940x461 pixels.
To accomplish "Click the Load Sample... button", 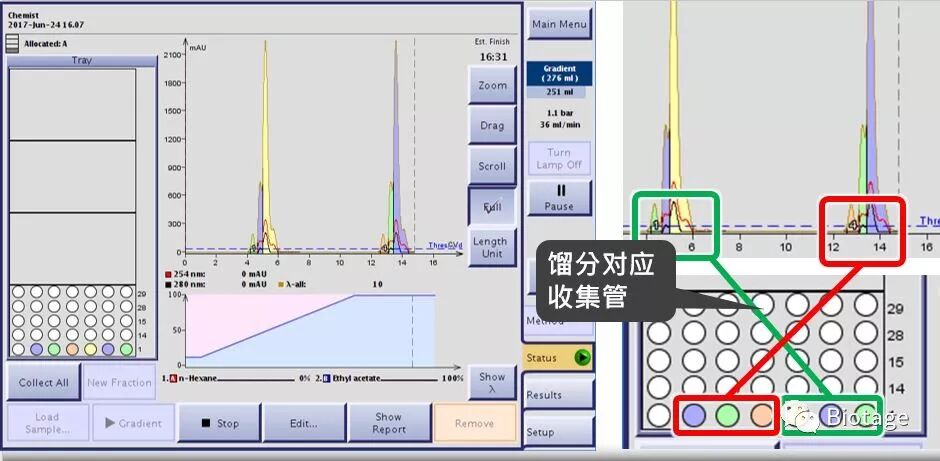I will 47,423.
